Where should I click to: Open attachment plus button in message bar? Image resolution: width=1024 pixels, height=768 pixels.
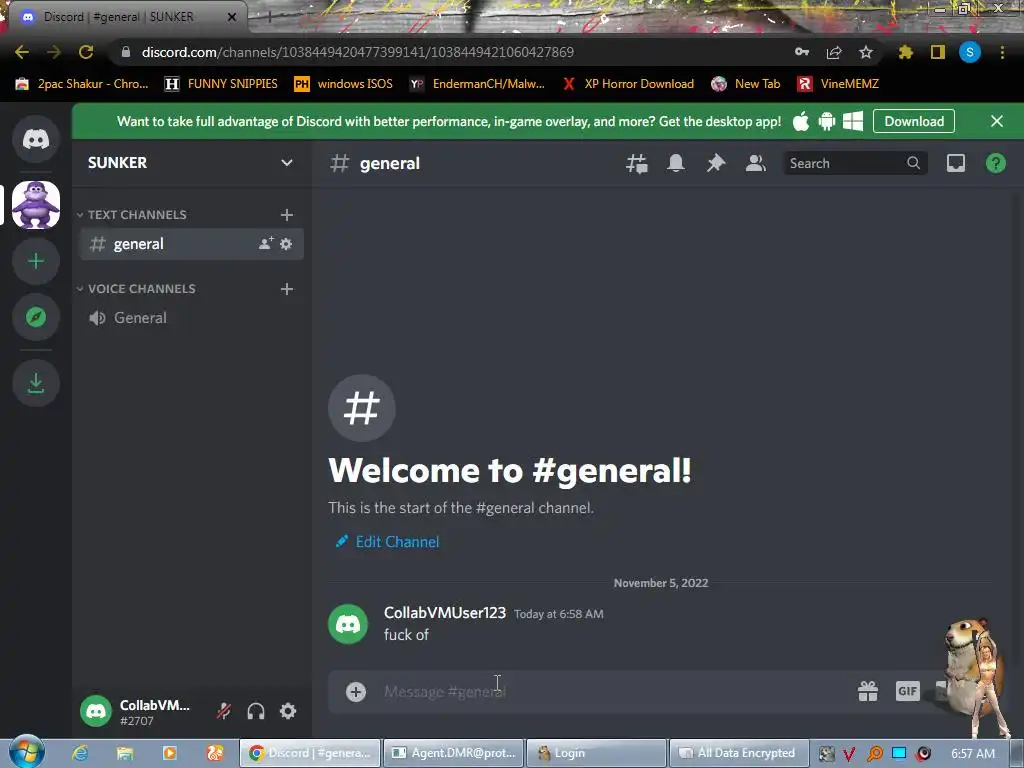356,692
